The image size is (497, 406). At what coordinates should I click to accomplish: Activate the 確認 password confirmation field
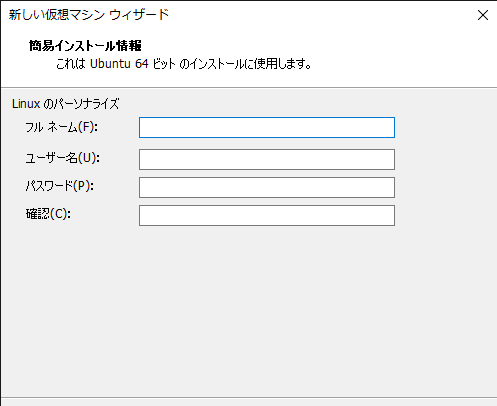click(267, 215)
